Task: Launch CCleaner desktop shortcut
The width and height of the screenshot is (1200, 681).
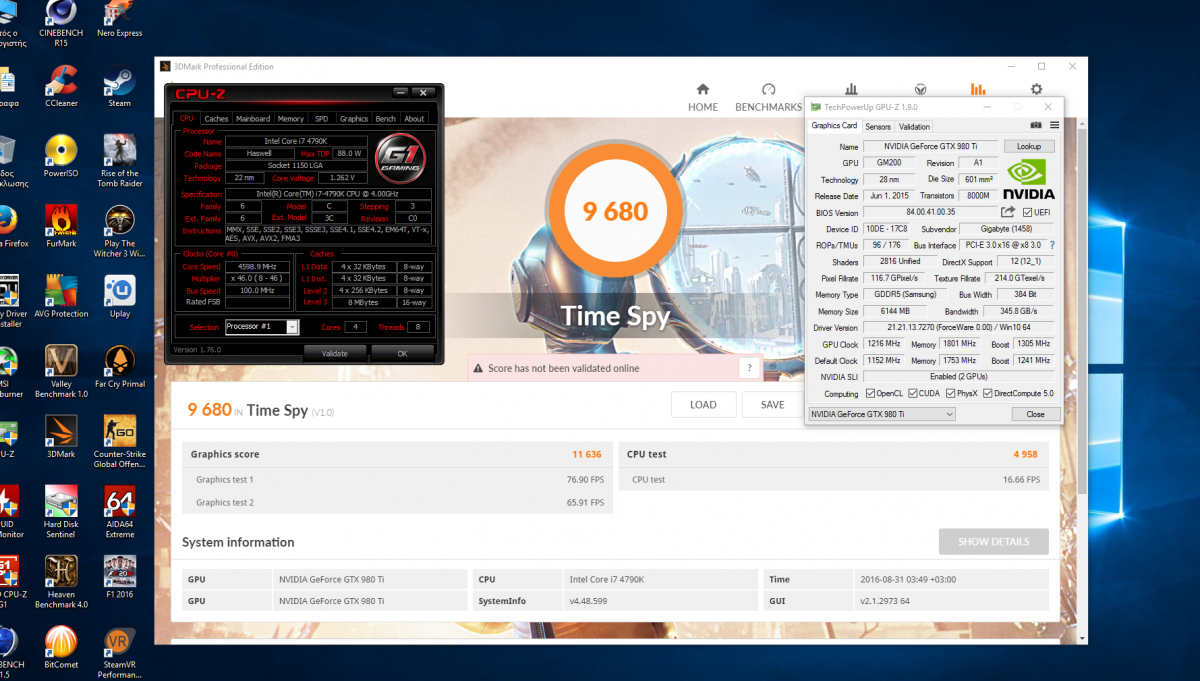Action: pyautogui.click(x=61, y=85)
